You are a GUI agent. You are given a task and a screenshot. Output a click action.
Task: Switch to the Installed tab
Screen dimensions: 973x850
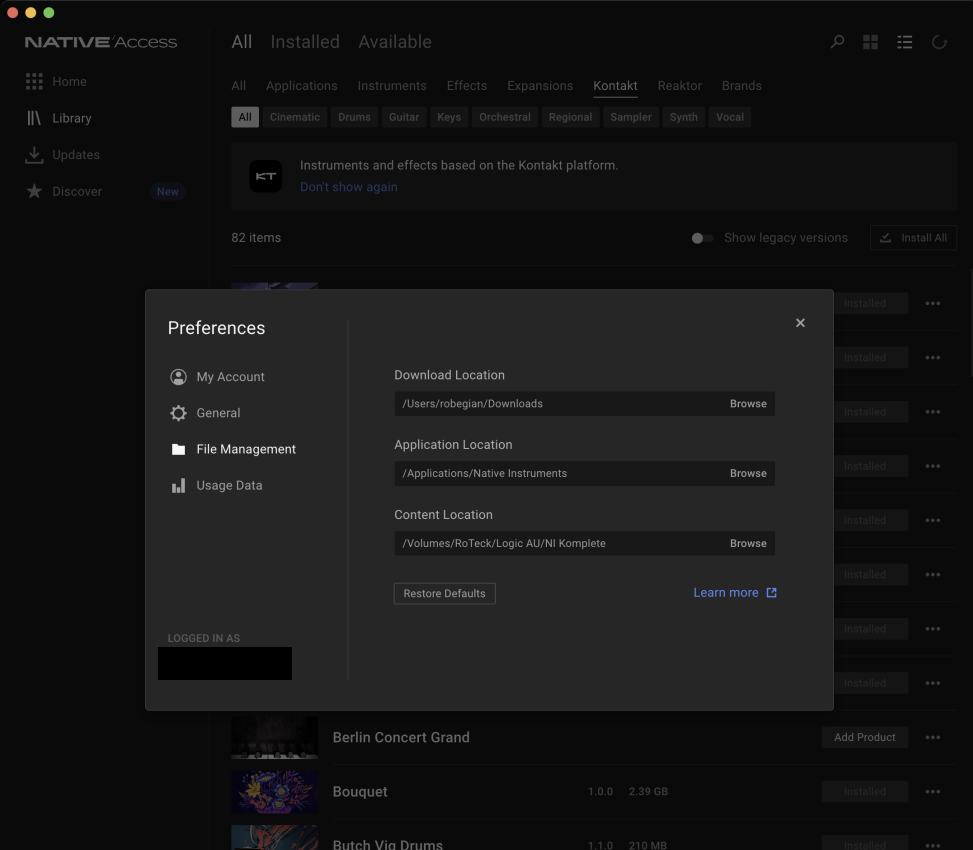click(x=305, y=42)
